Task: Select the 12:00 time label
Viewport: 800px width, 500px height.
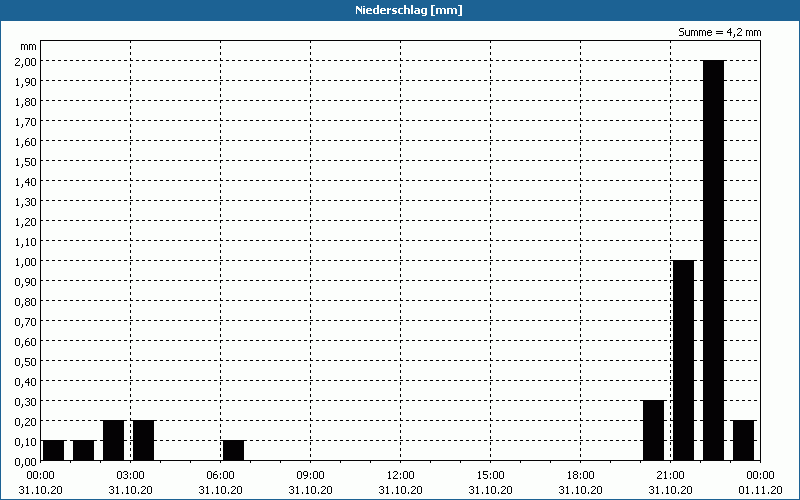Action: [401, 475]
